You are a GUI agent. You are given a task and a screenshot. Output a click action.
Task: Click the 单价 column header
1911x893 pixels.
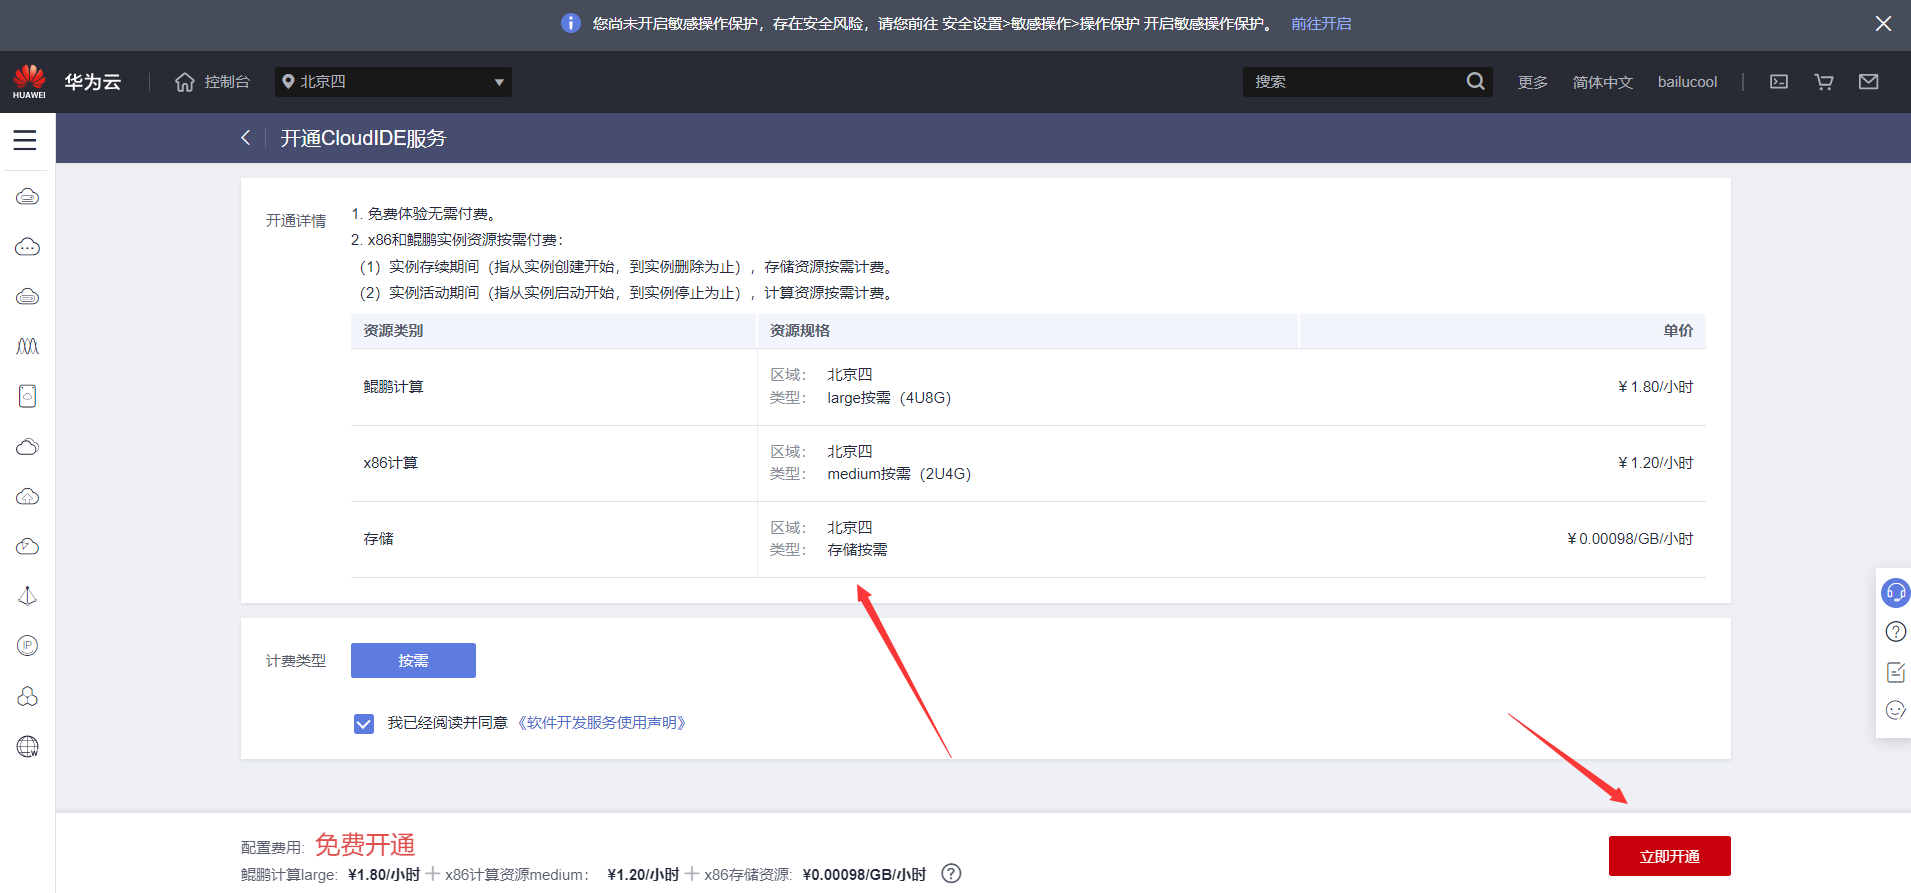coord(1678,331)
